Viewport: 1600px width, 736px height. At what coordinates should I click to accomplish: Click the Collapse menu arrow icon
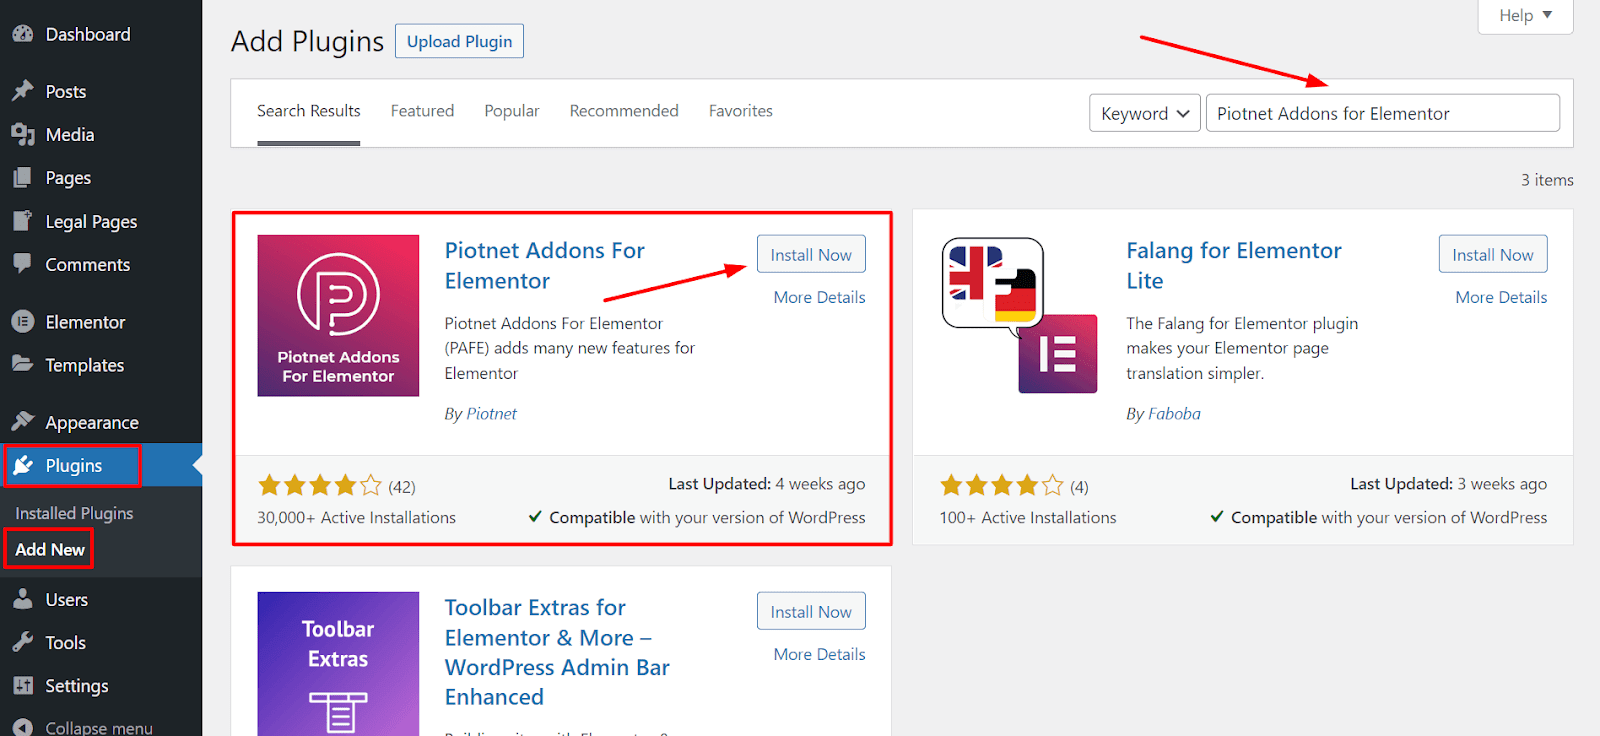click(x=22, y=727)
